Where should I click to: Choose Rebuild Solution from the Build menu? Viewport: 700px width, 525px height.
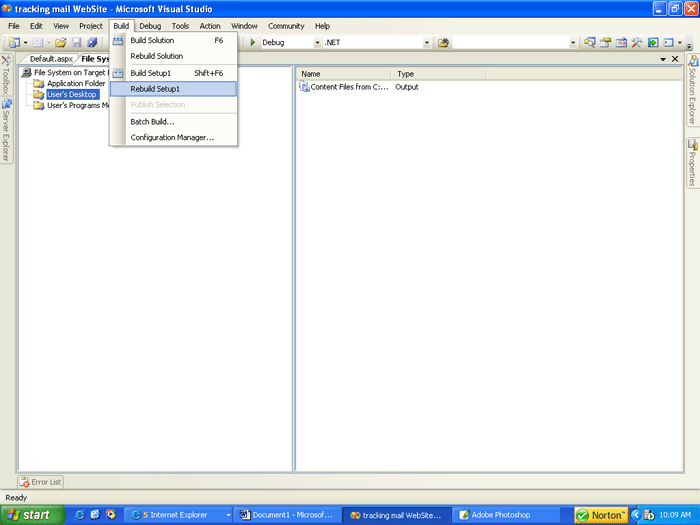click(x=174, y=56)
